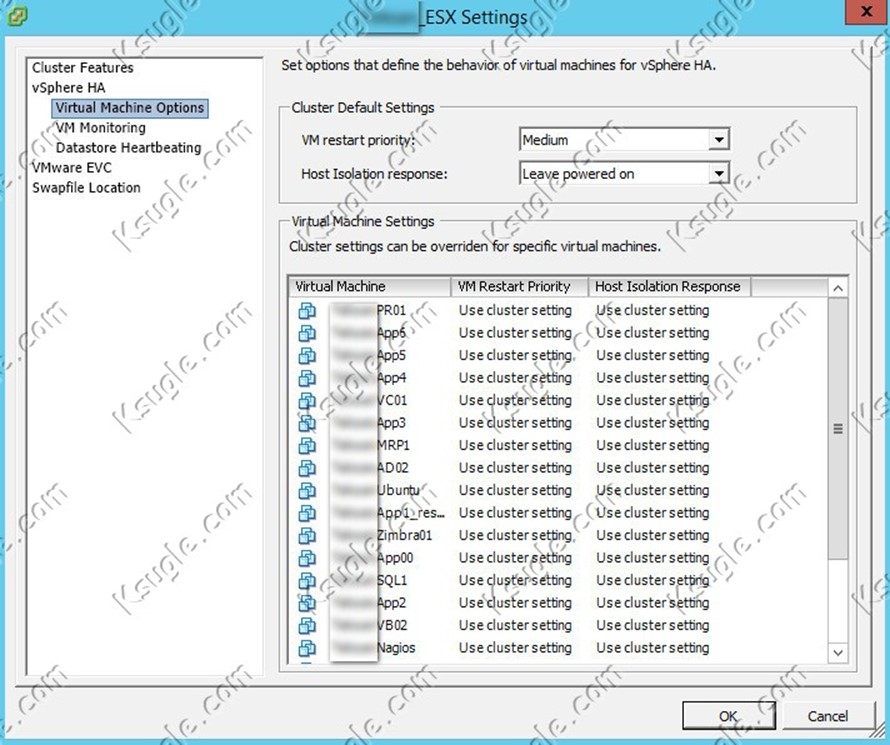Screen dimensions: 890x745
Task: Click the VM icon beside App2
Action: pos(307,603)
